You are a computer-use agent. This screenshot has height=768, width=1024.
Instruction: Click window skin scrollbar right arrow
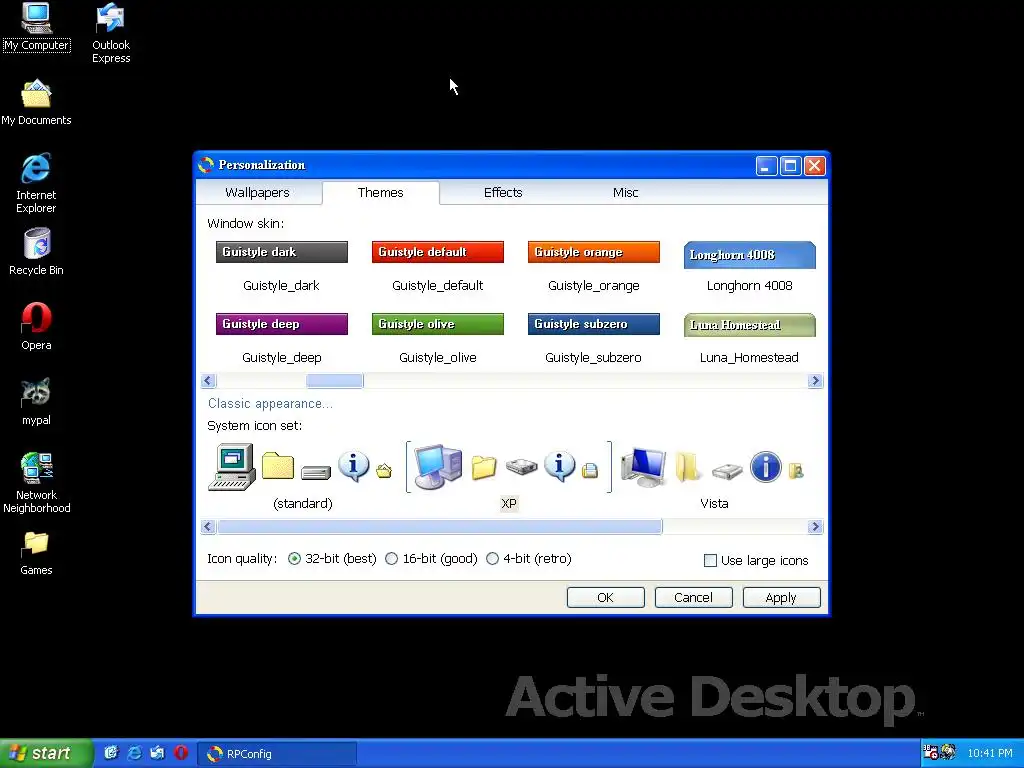815,381
